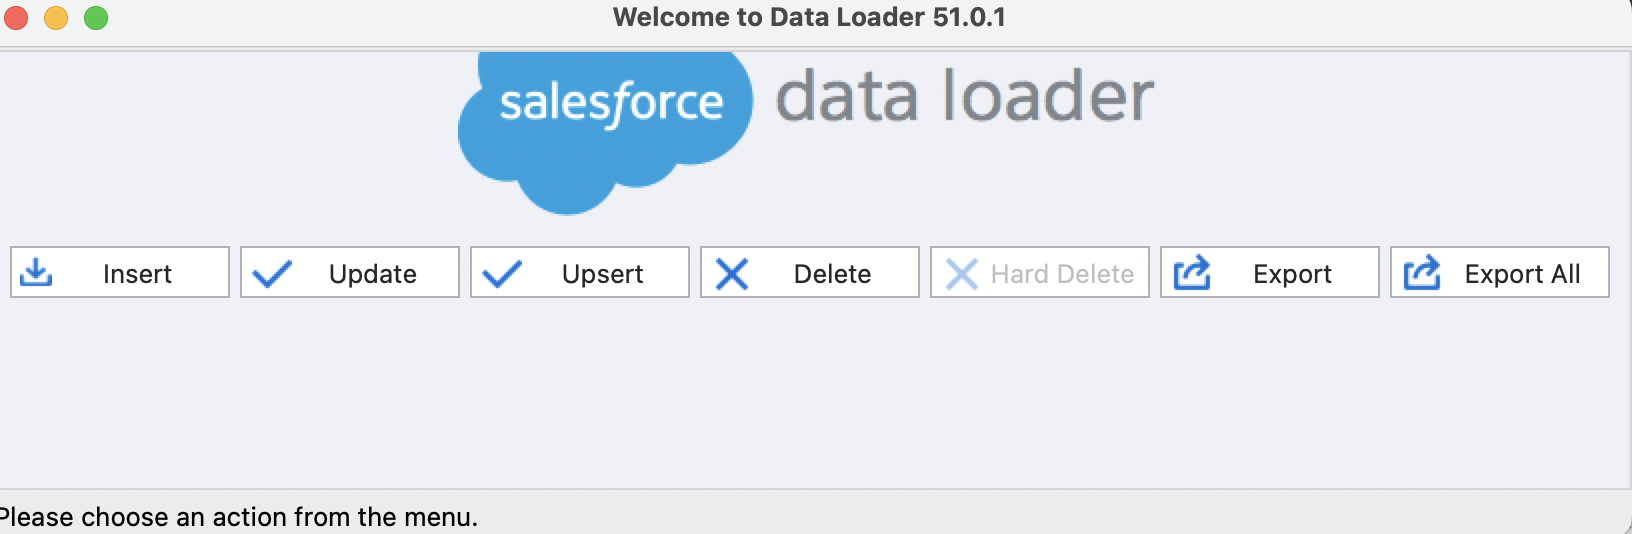Close the window with the red button
This screenshot has width=1632, height=534.
click(16, 18)
